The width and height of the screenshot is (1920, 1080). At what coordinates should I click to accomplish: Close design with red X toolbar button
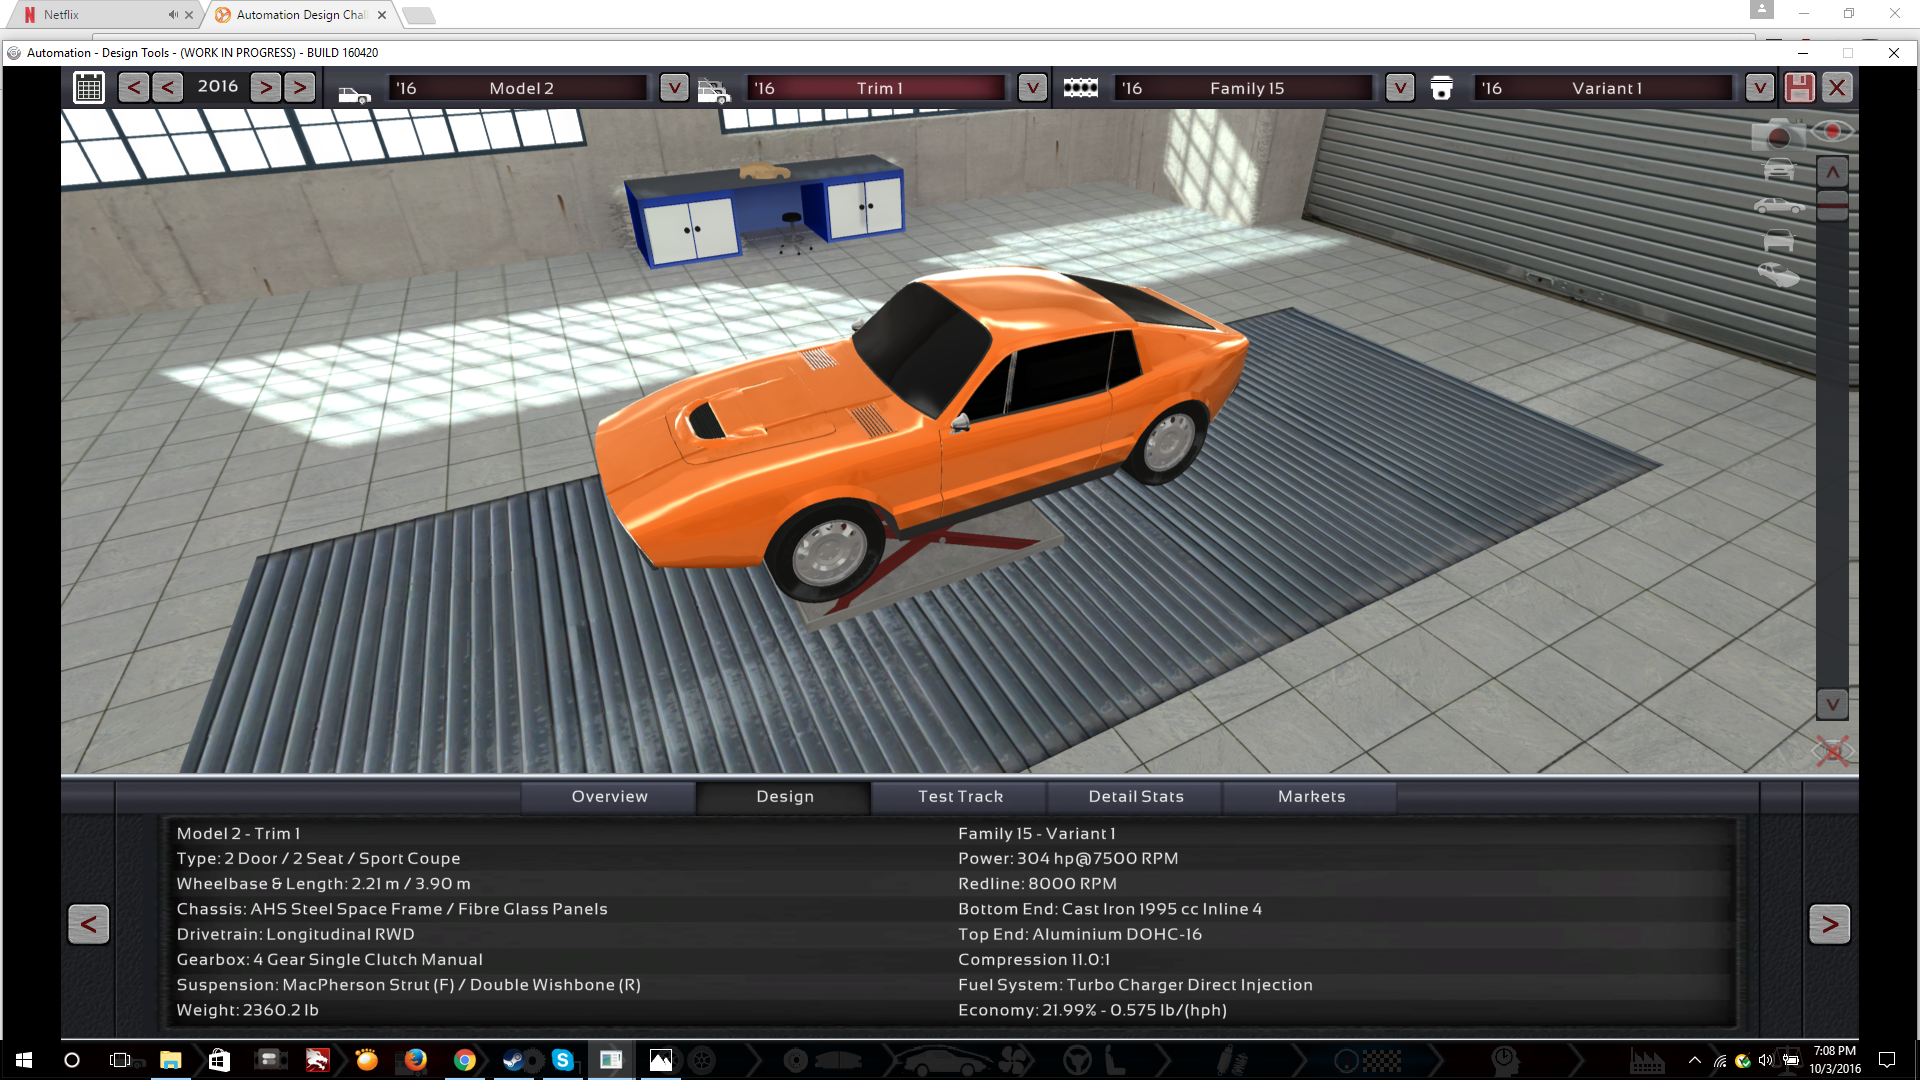1837,88
